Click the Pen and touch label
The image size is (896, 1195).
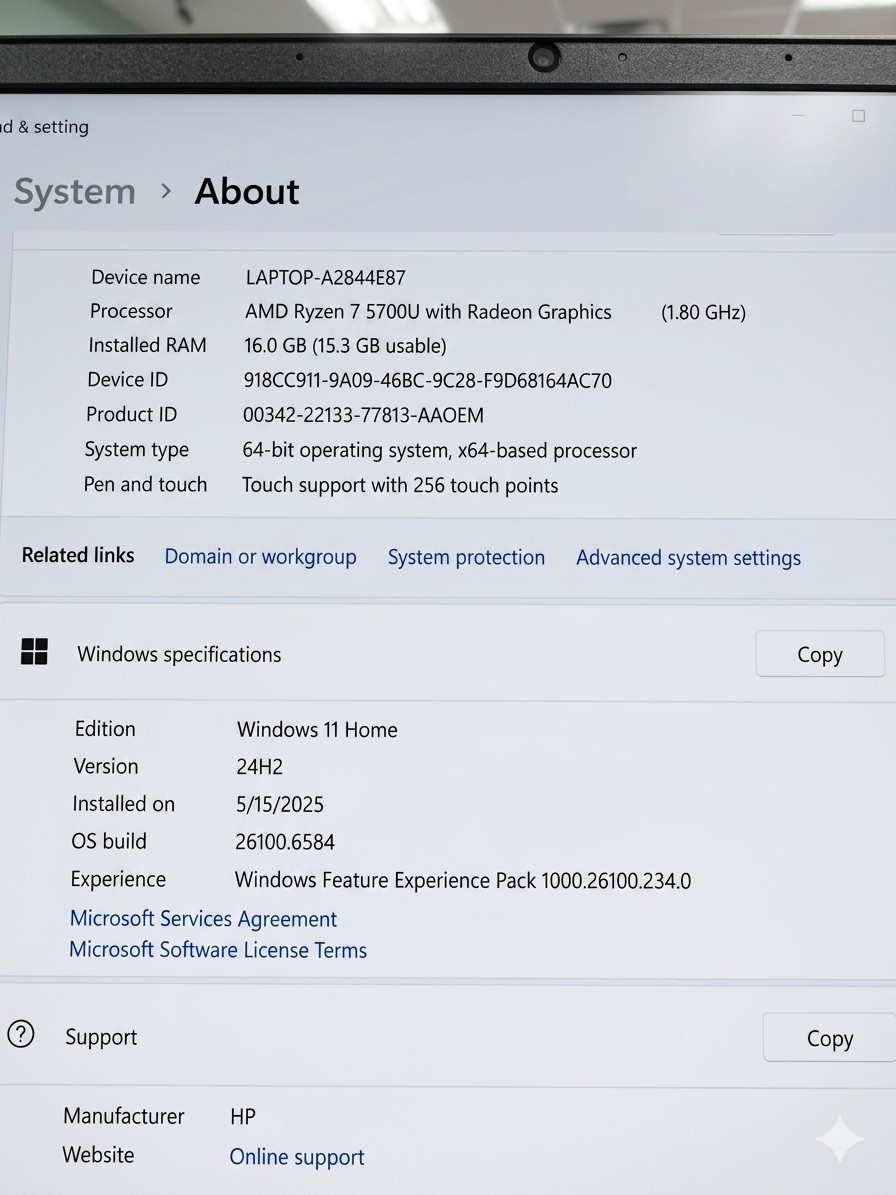coord(145,485)
